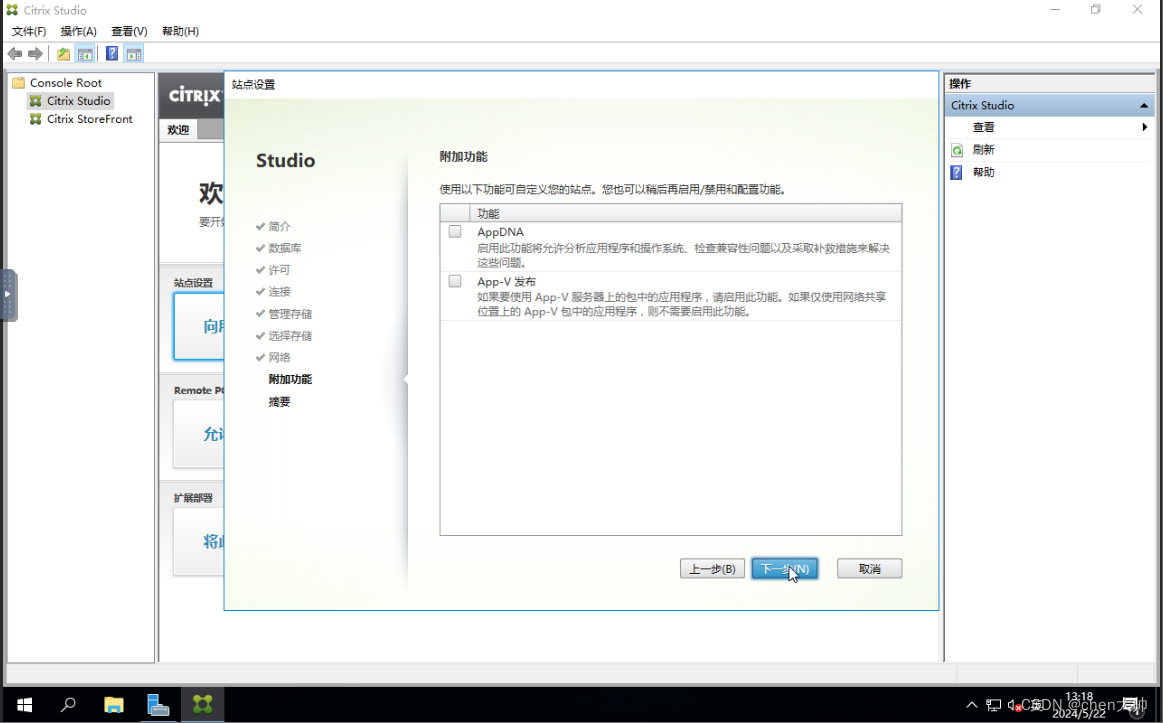Click the AppDNA feature name

point(501,232)
